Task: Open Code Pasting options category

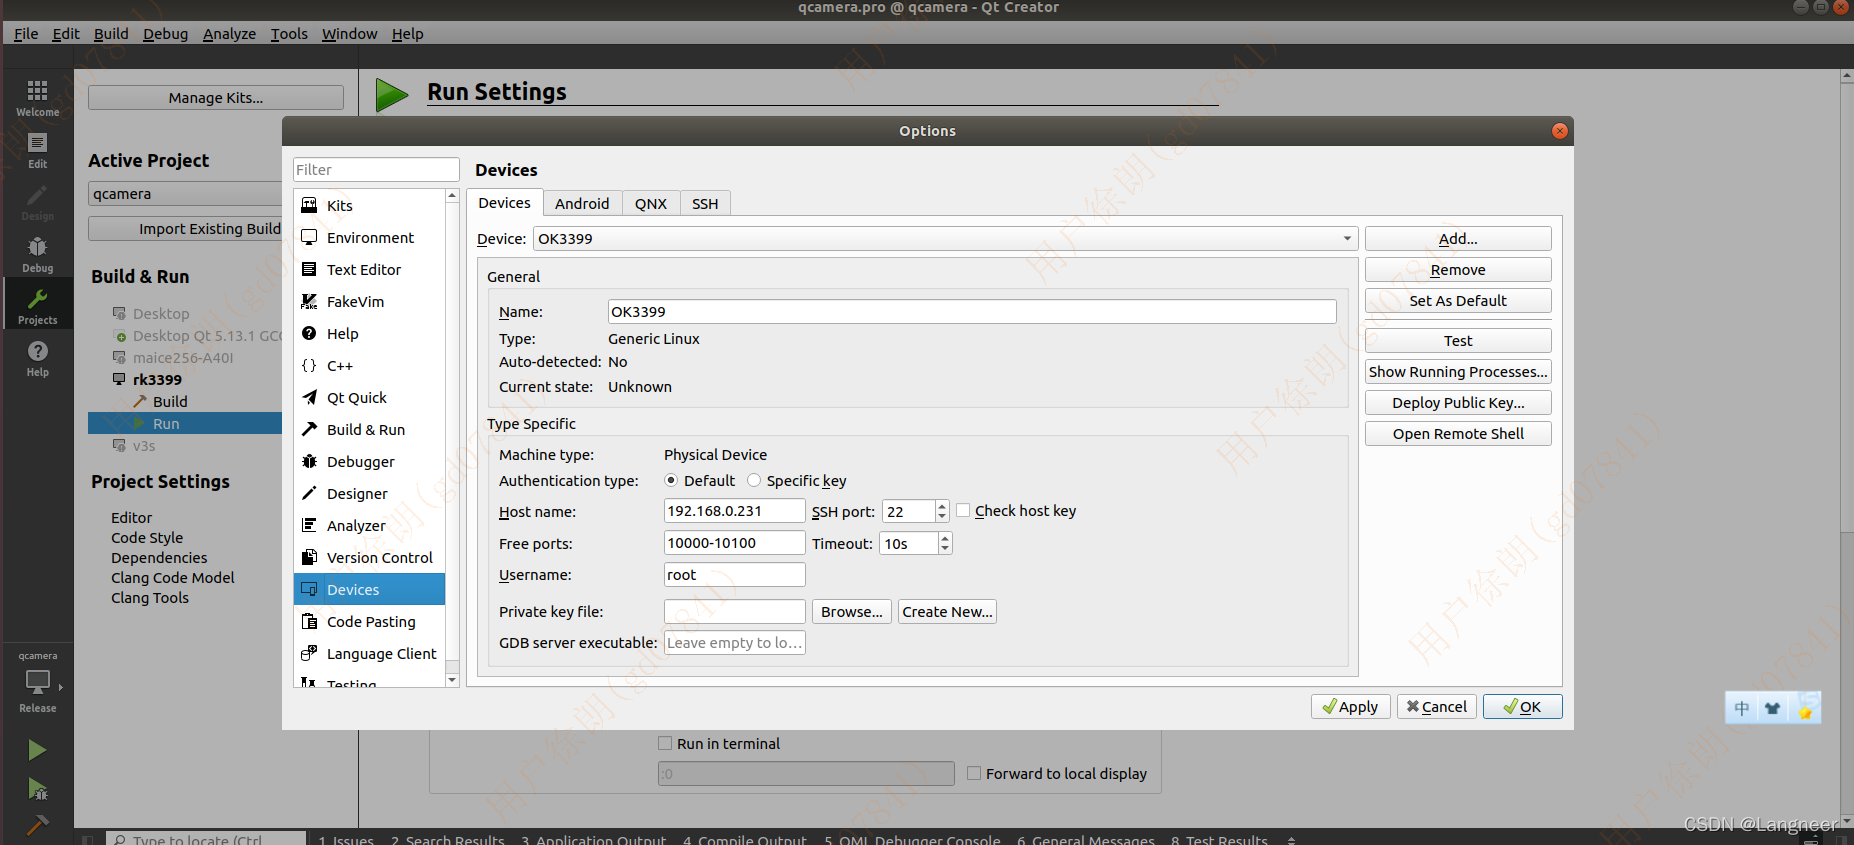Action: tap(369, 621)
